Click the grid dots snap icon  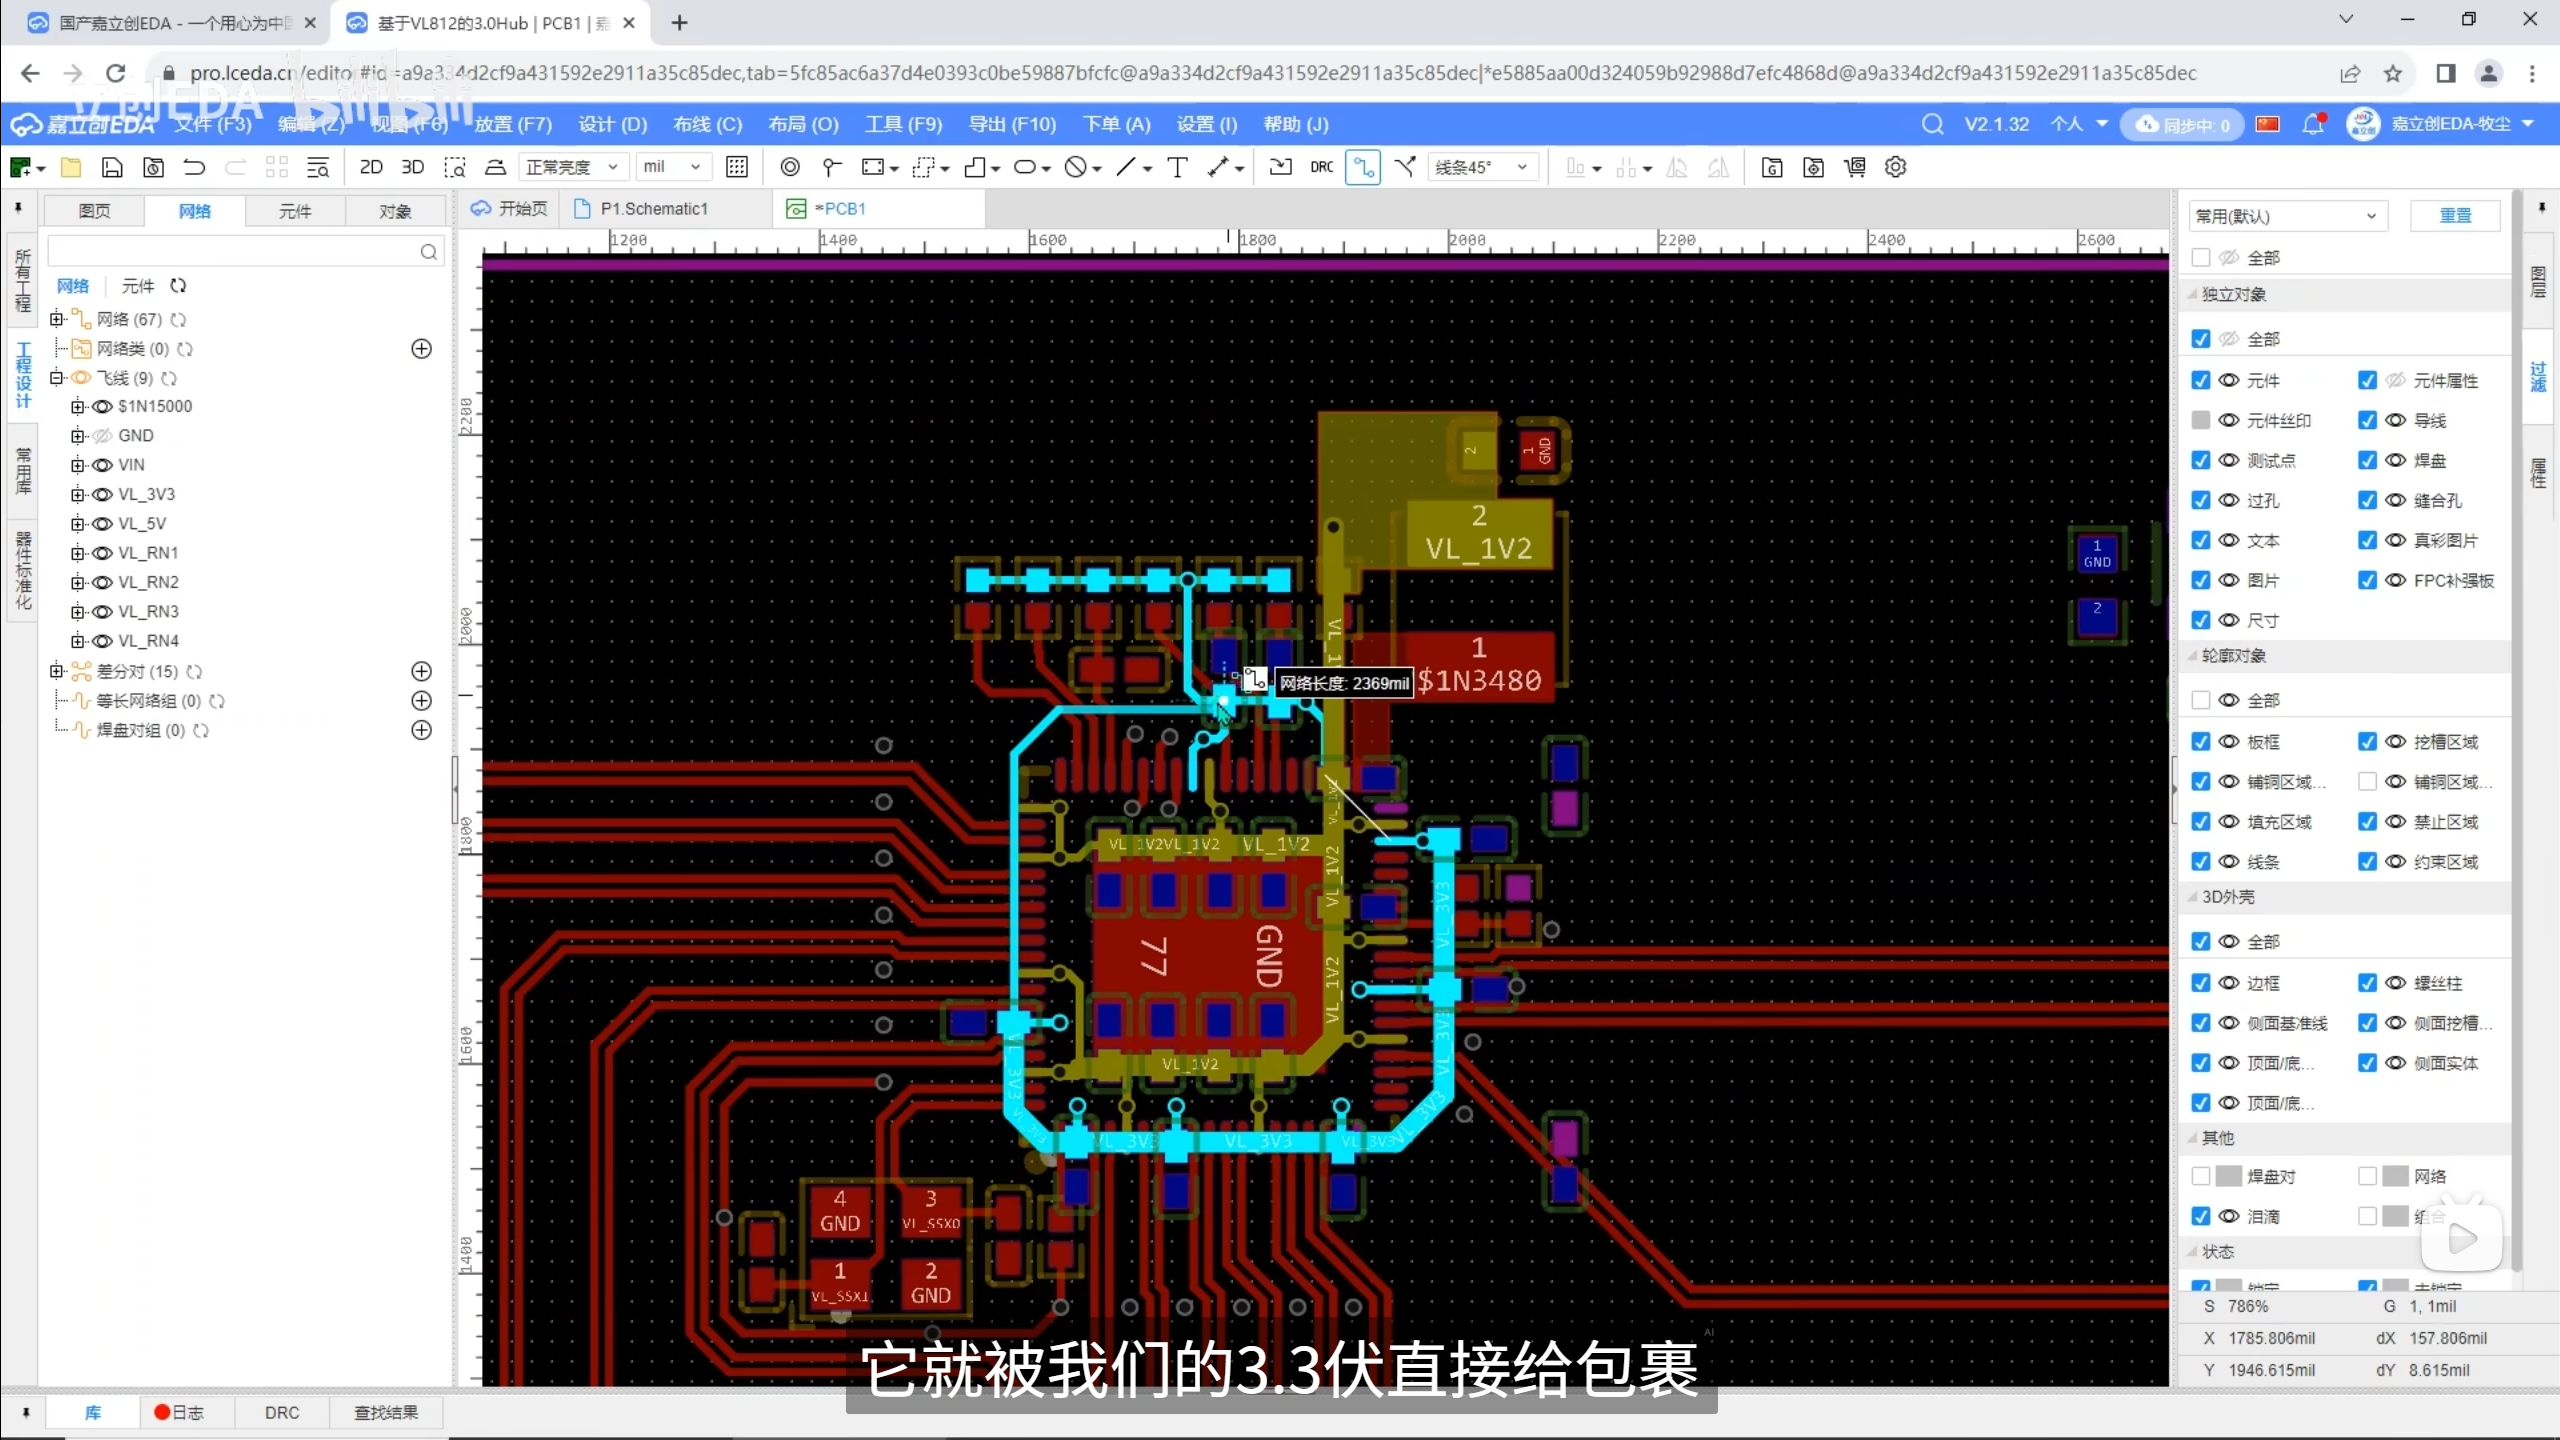(737, 167)
